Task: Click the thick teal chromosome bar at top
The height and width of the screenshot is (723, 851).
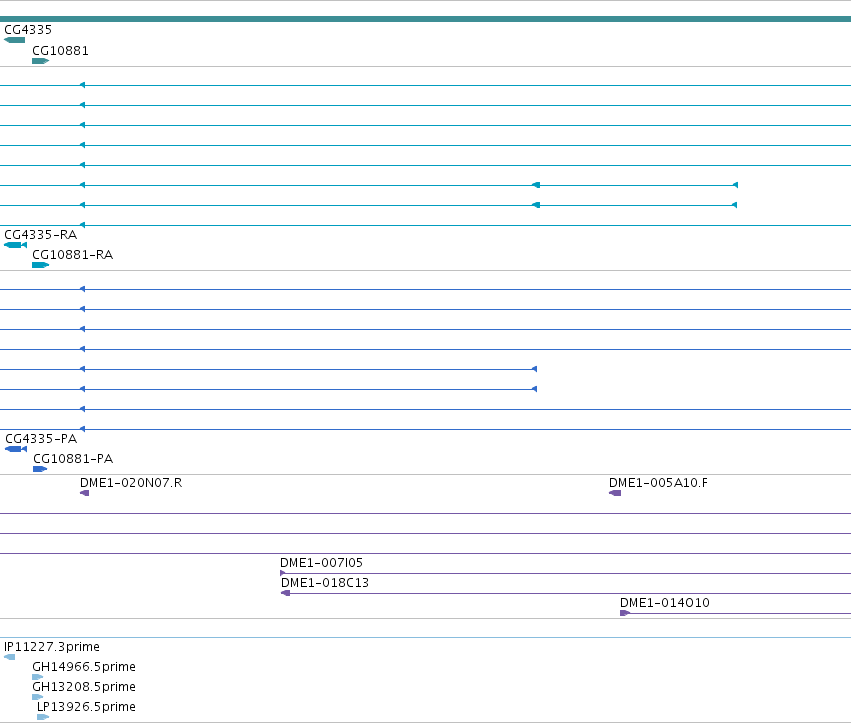Action: (x=426, y=19)
